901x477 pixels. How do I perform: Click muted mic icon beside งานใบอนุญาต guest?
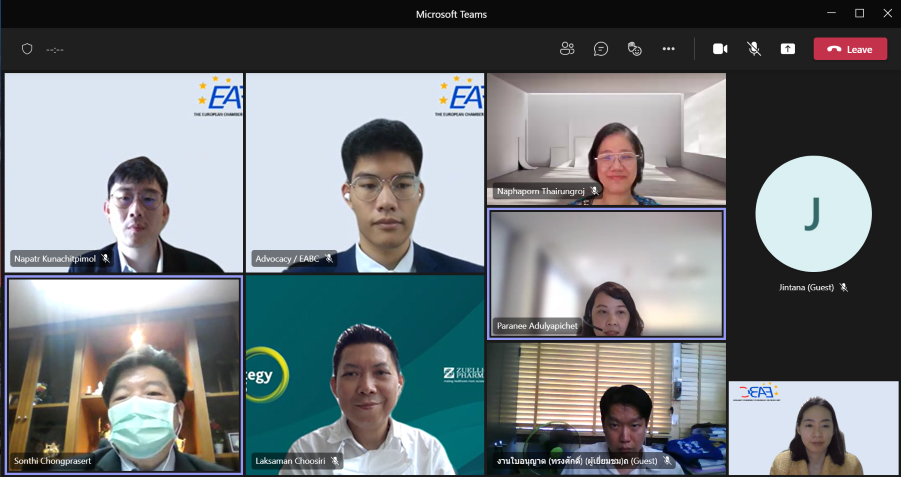coord(667,461)
